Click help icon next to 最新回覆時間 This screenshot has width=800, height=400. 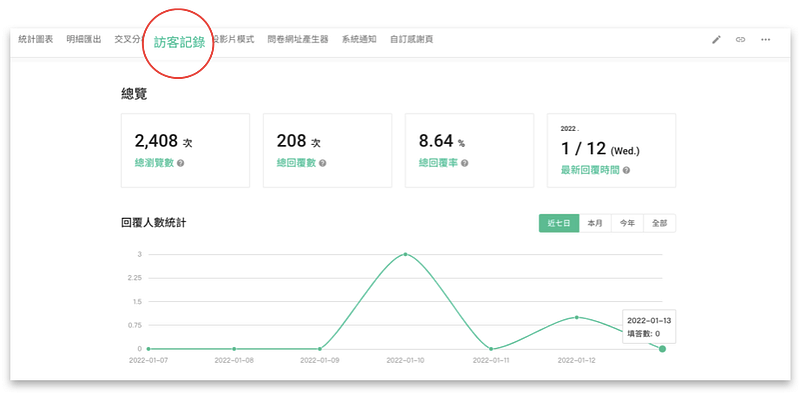point(626,170)
